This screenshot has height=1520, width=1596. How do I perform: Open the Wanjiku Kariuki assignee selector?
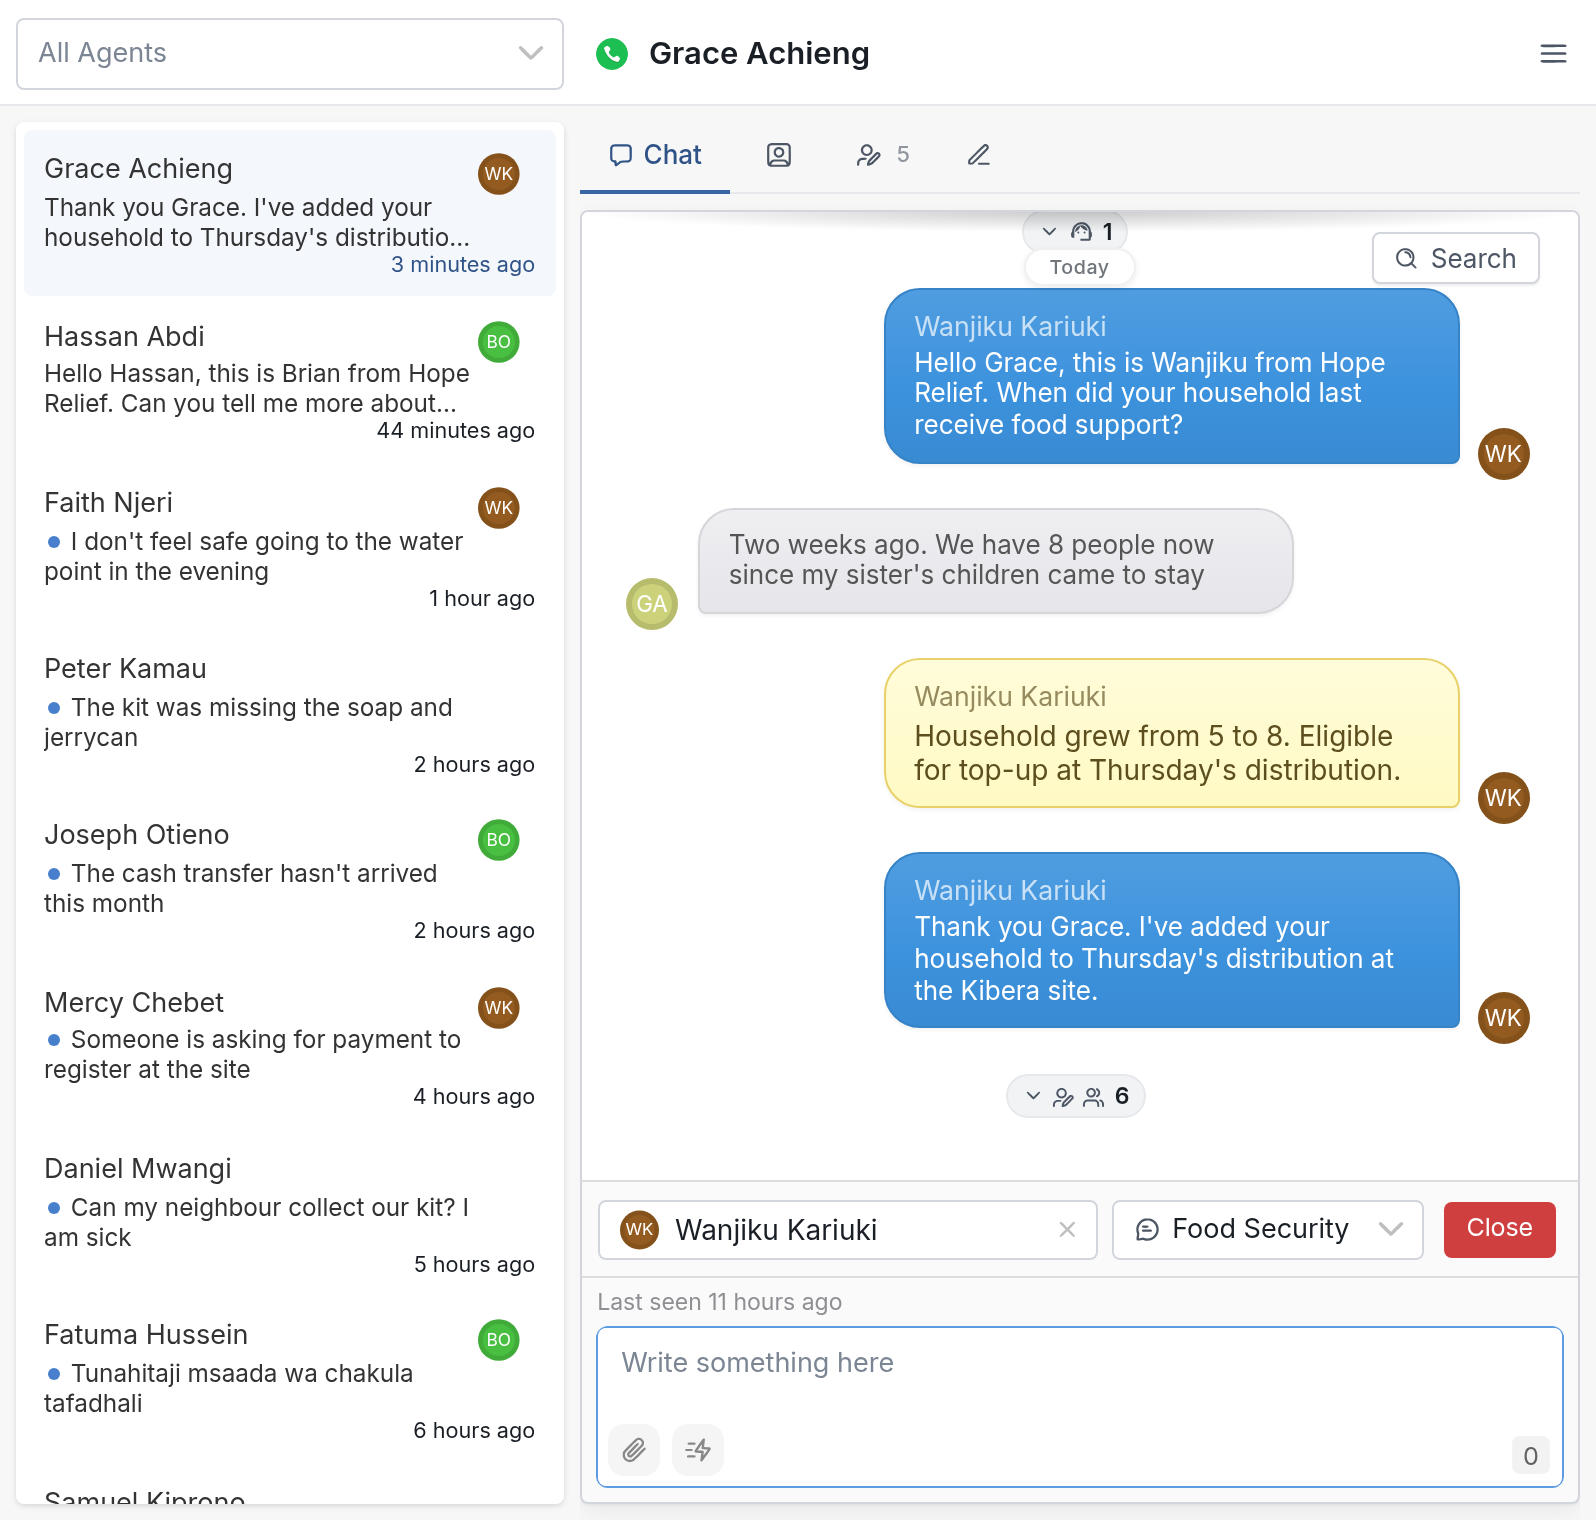click(x=847, y=1229)
